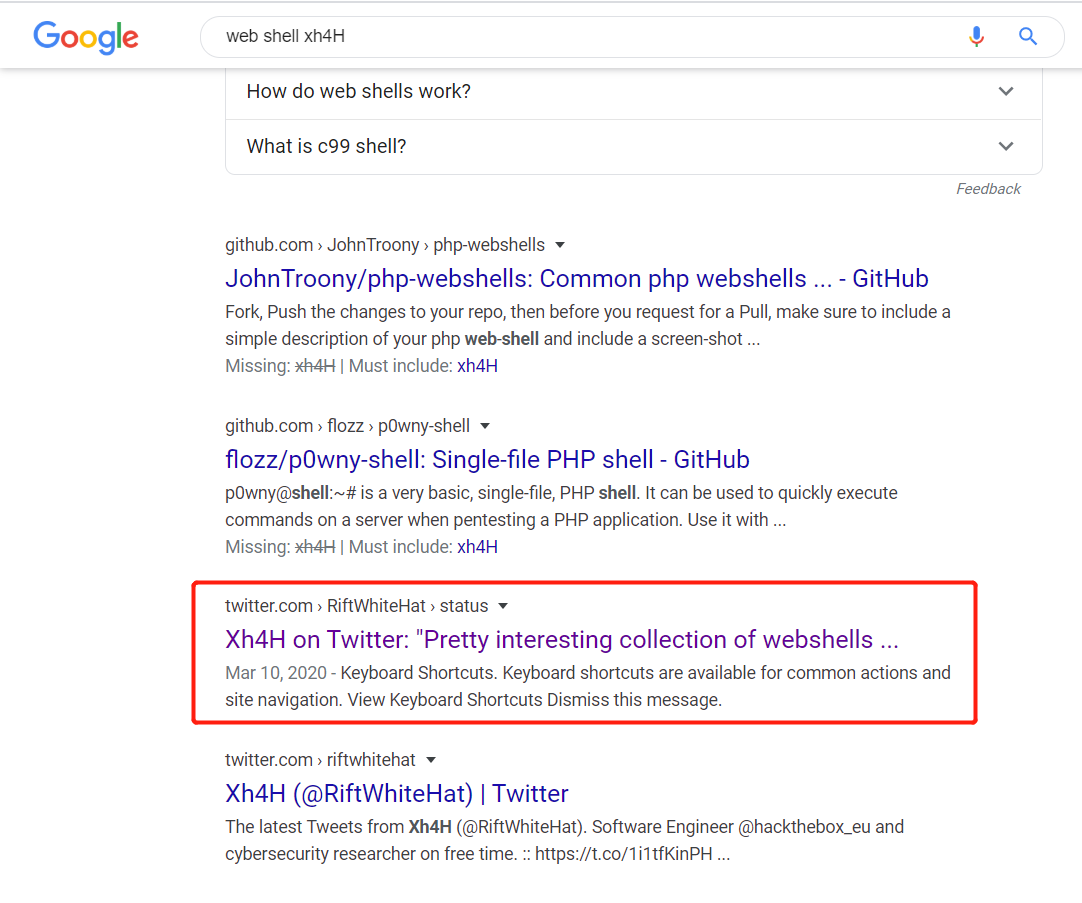Open dropdown arrow next to p0wny-shell URL

pos(485,426)
